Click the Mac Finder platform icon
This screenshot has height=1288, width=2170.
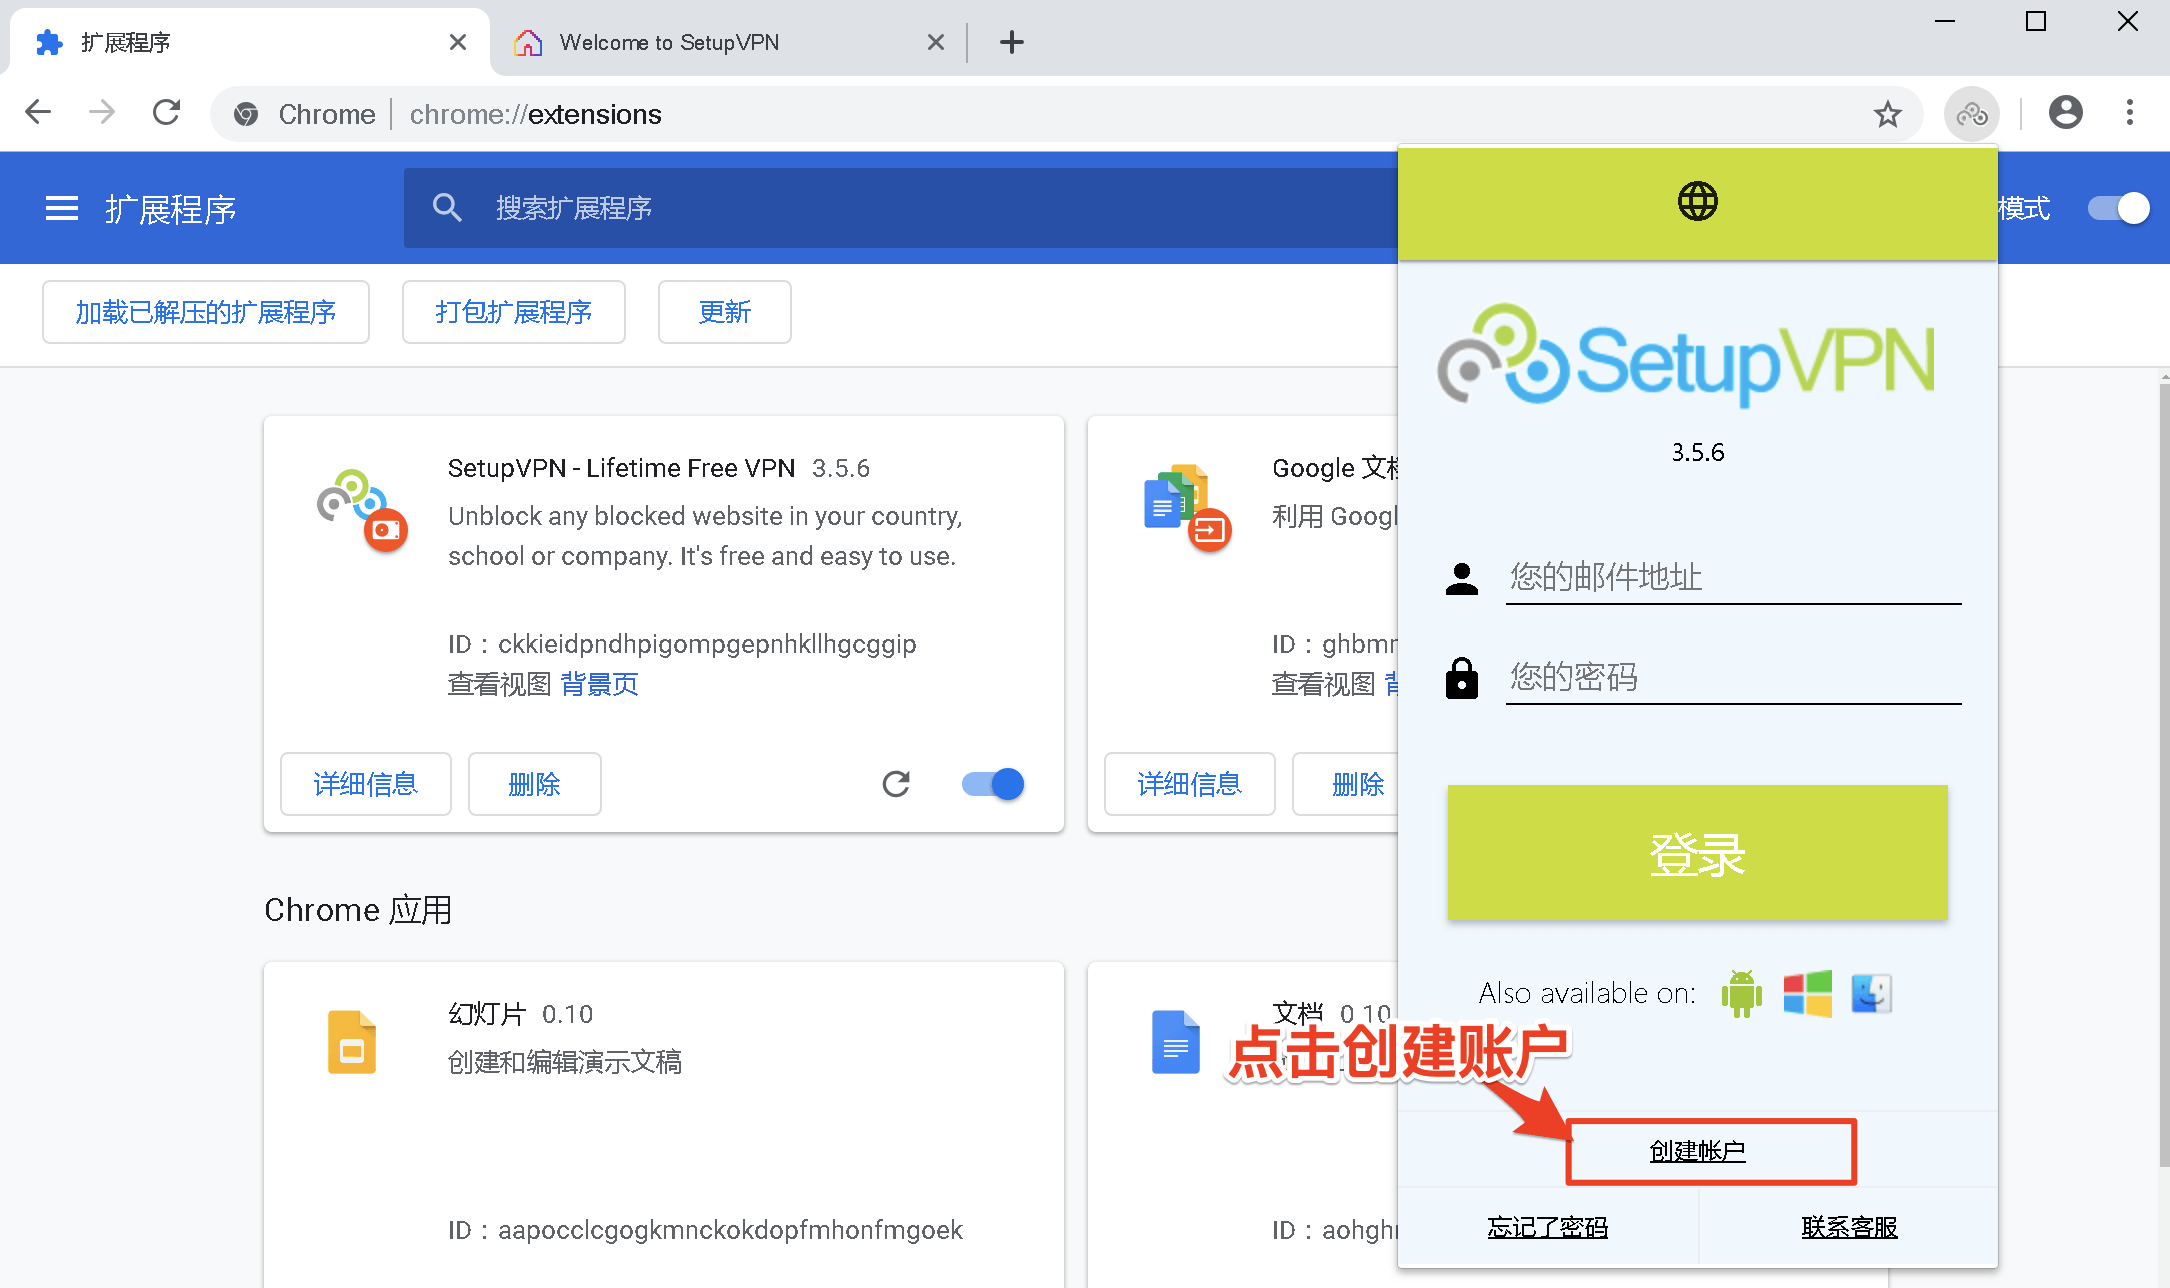[x=1871, y=993]
